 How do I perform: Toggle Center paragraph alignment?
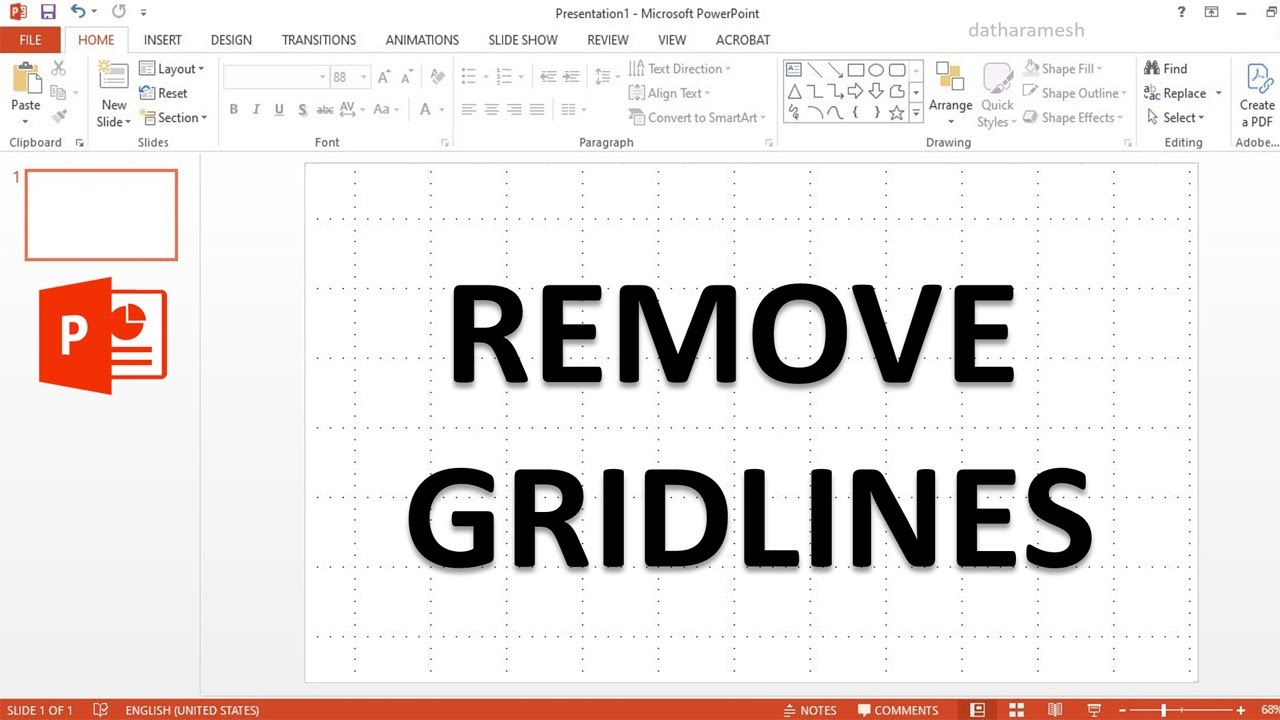[x=492, y=110]
